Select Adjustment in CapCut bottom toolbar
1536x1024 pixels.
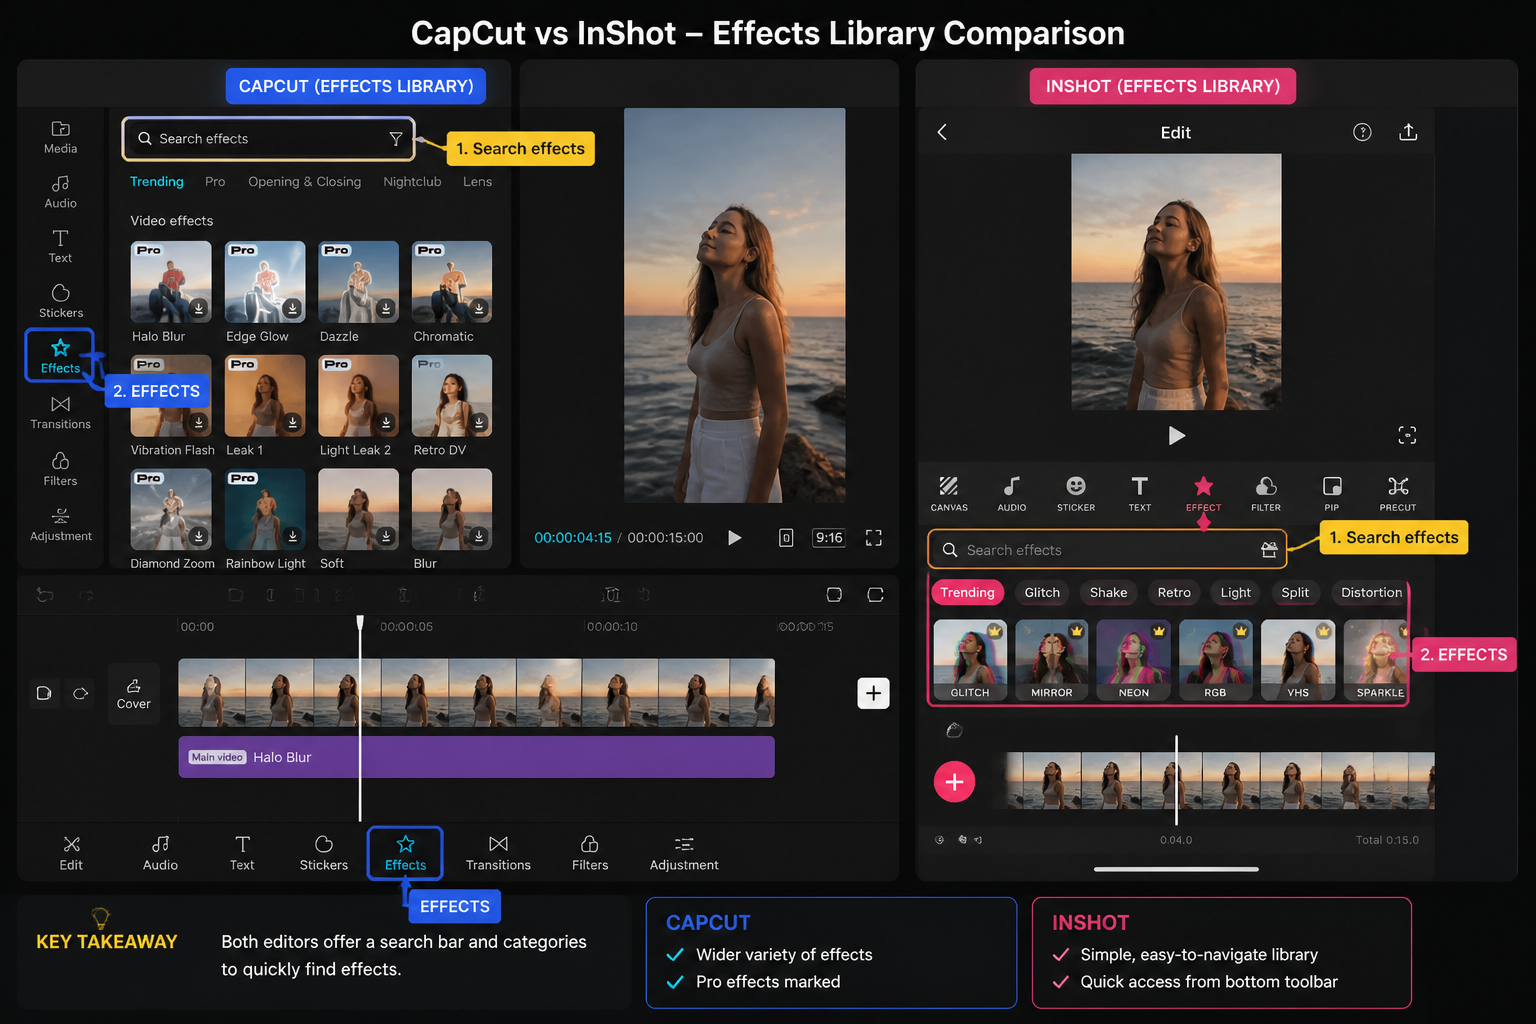[684, 854]
